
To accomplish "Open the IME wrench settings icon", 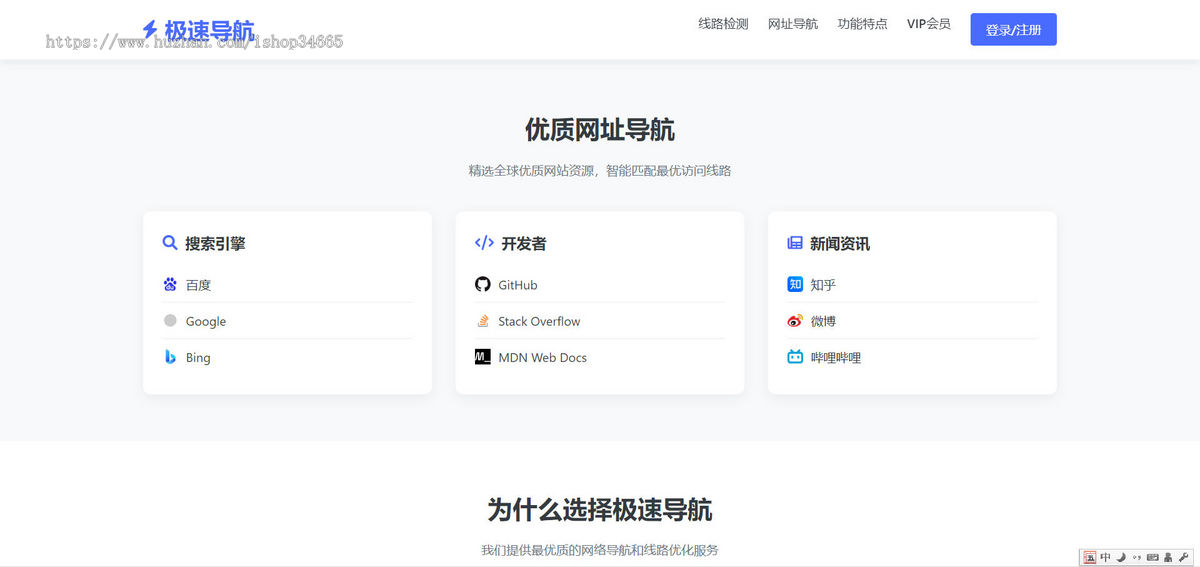I will (1184, 557).
